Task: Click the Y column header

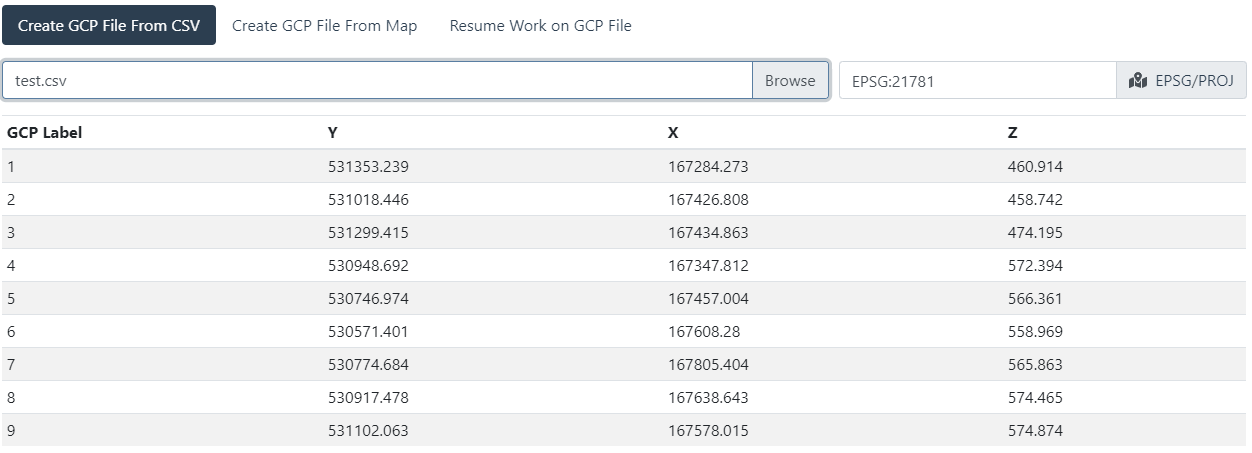Action: coord(333,133)
